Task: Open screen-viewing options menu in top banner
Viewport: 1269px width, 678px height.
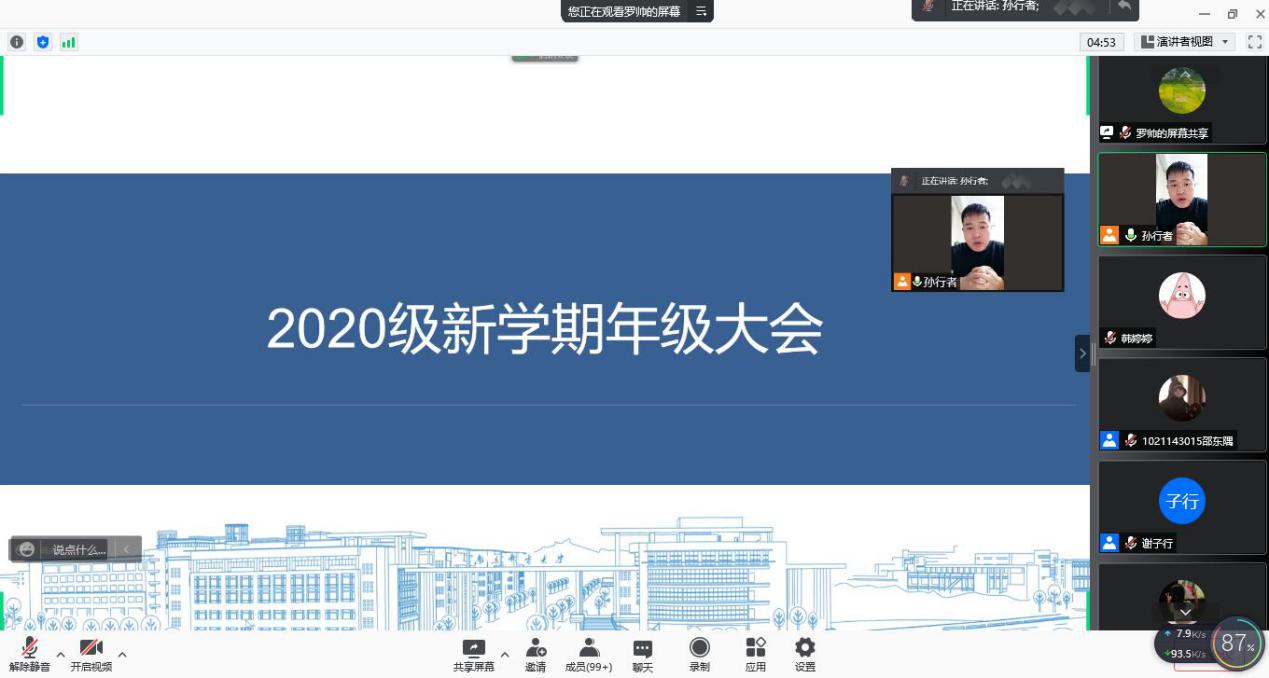Action: pyautogui.click(x=701, y=11)
